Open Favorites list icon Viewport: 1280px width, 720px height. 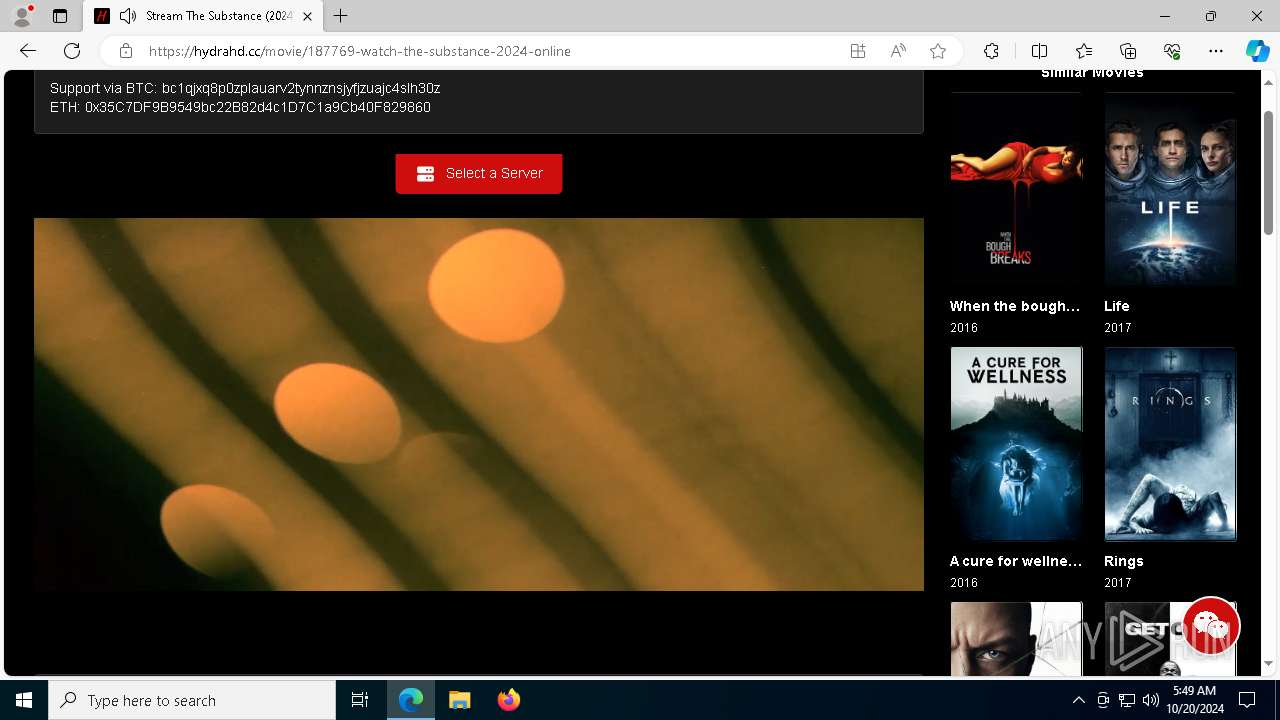coord(1084,51)
